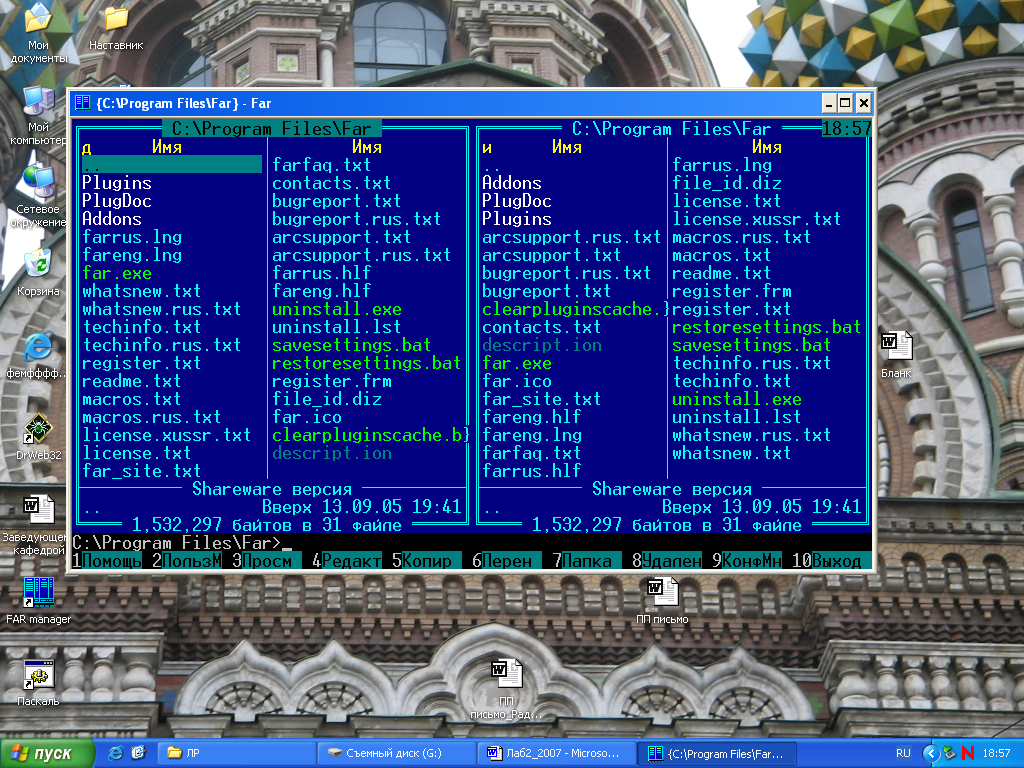The height and width of the screenshot is (768, 1024).
Task: Select savesettings.bat in left panel
Action: [351, 345]
